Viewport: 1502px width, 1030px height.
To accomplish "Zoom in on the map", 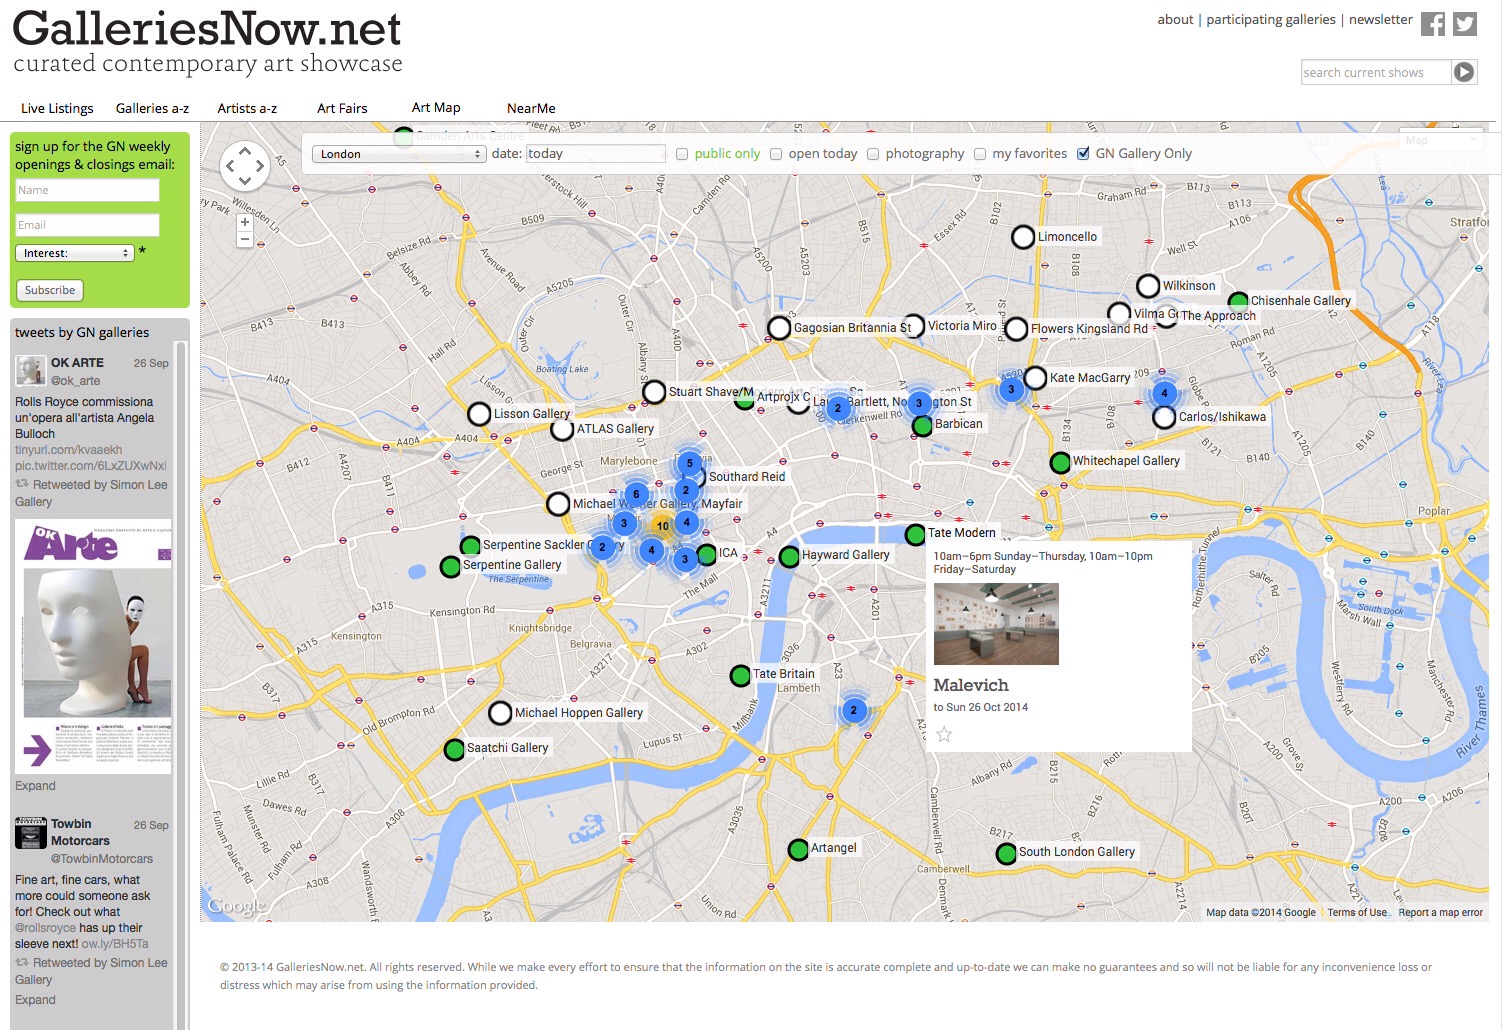I will pos(245,222).
